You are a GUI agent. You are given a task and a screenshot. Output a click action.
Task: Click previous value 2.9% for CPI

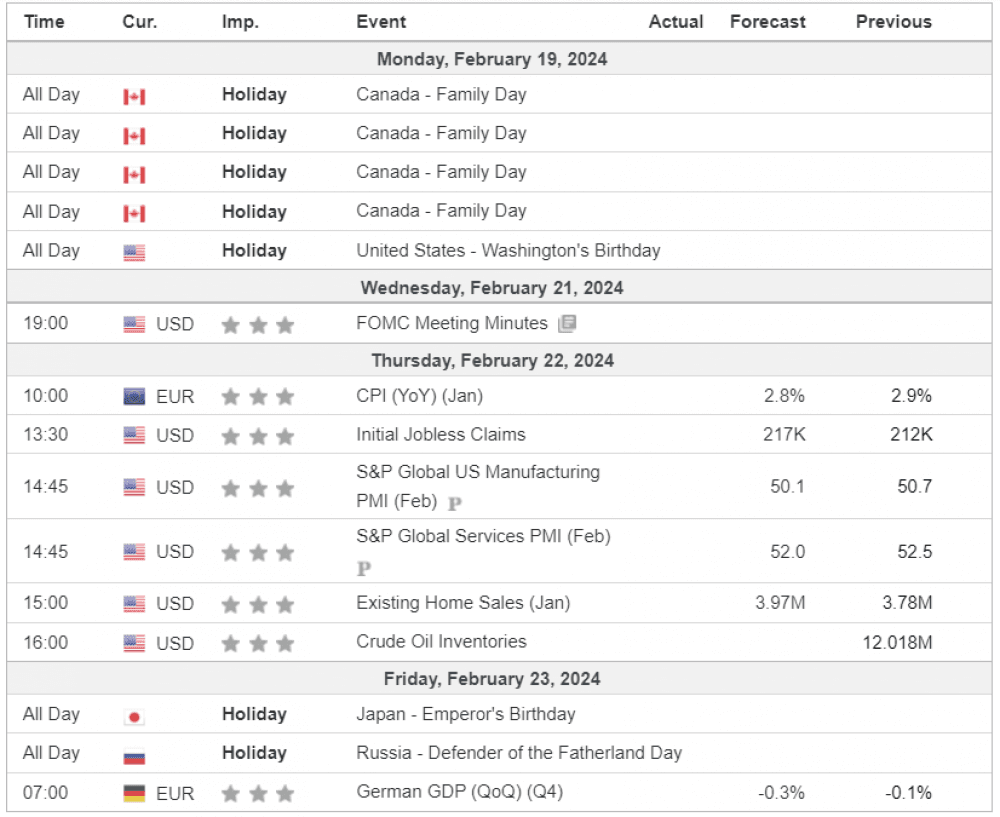click(x=911, y=396)
